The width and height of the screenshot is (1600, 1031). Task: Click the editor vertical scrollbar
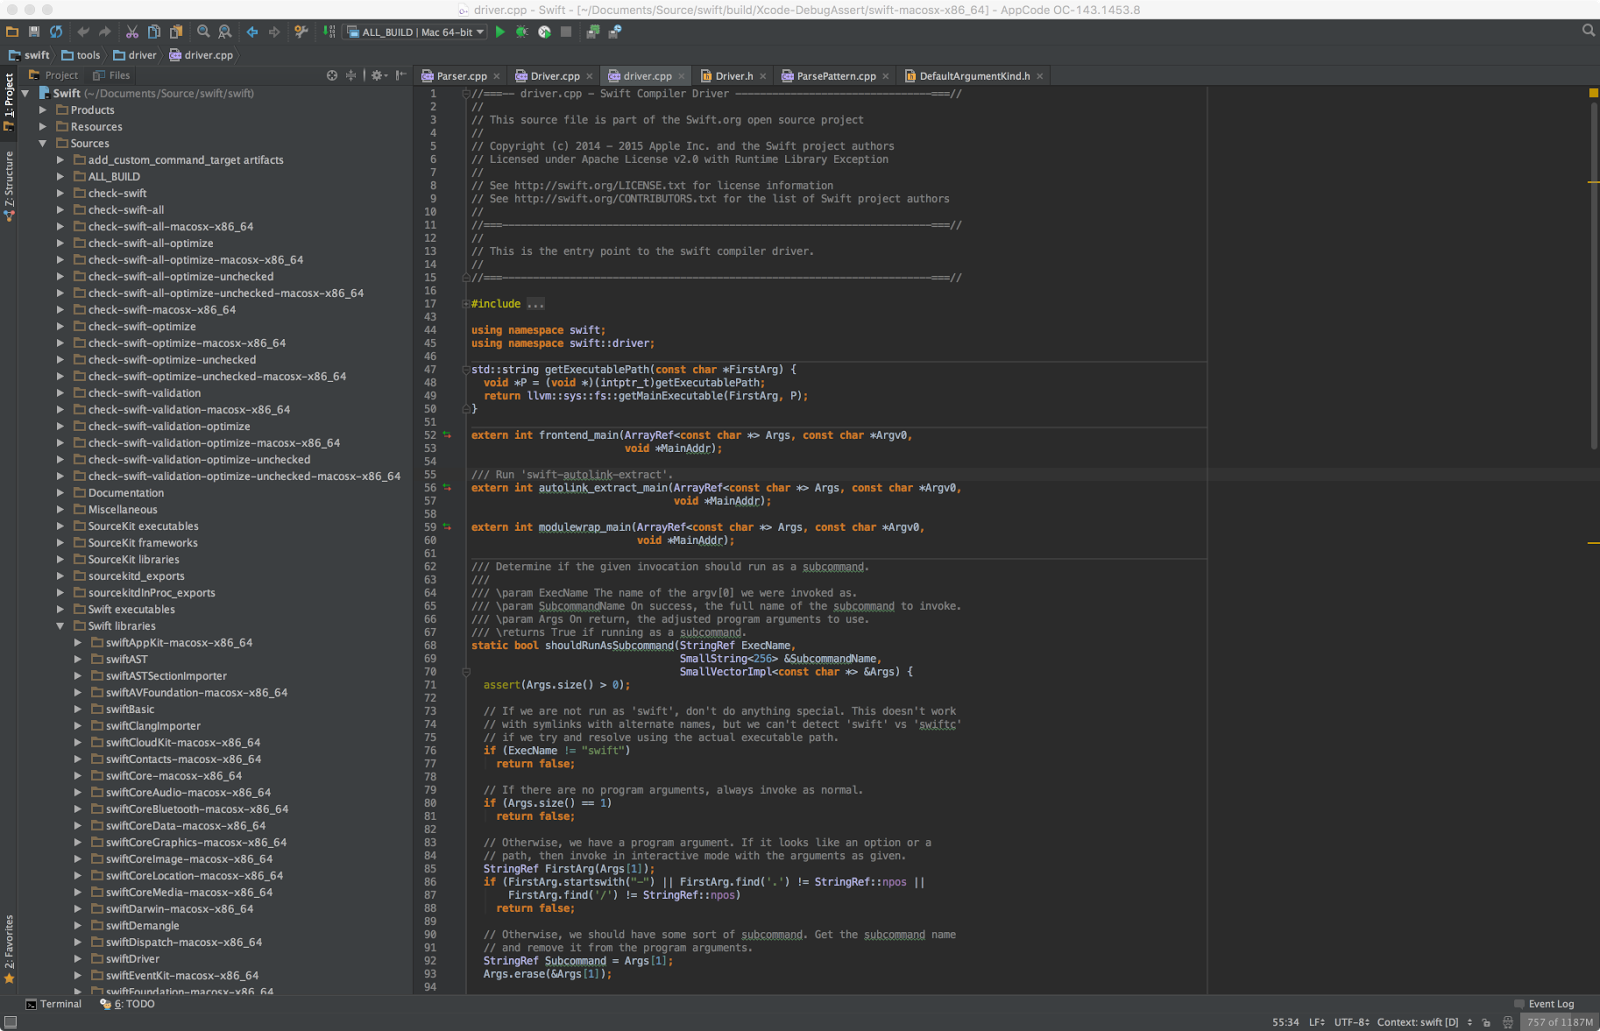click(1594, 274)
